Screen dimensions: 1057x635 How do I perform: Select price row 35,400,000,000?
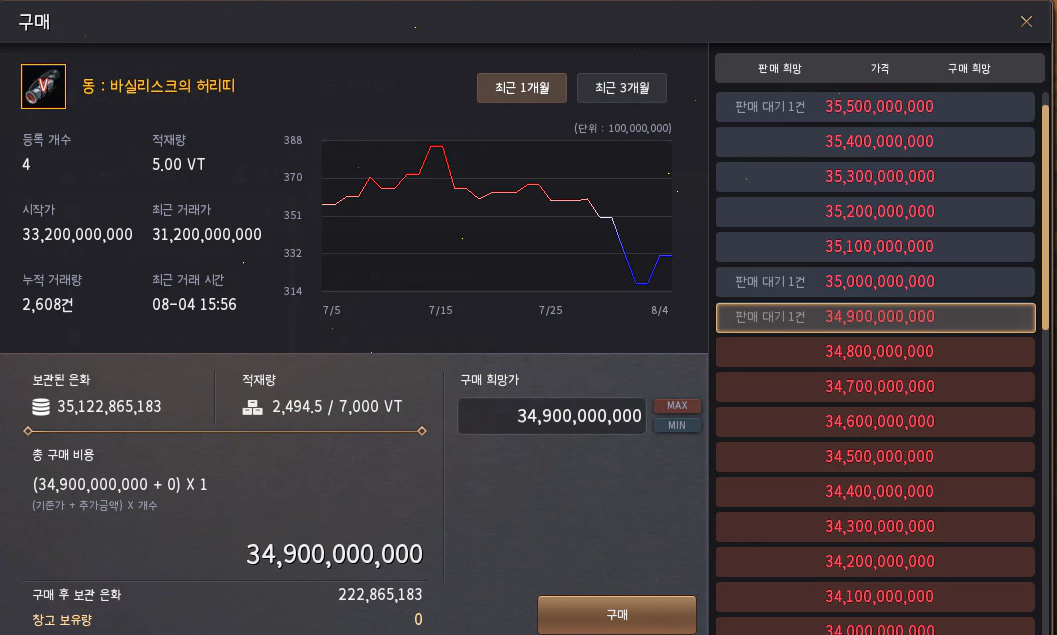click(x=875, y=142)
